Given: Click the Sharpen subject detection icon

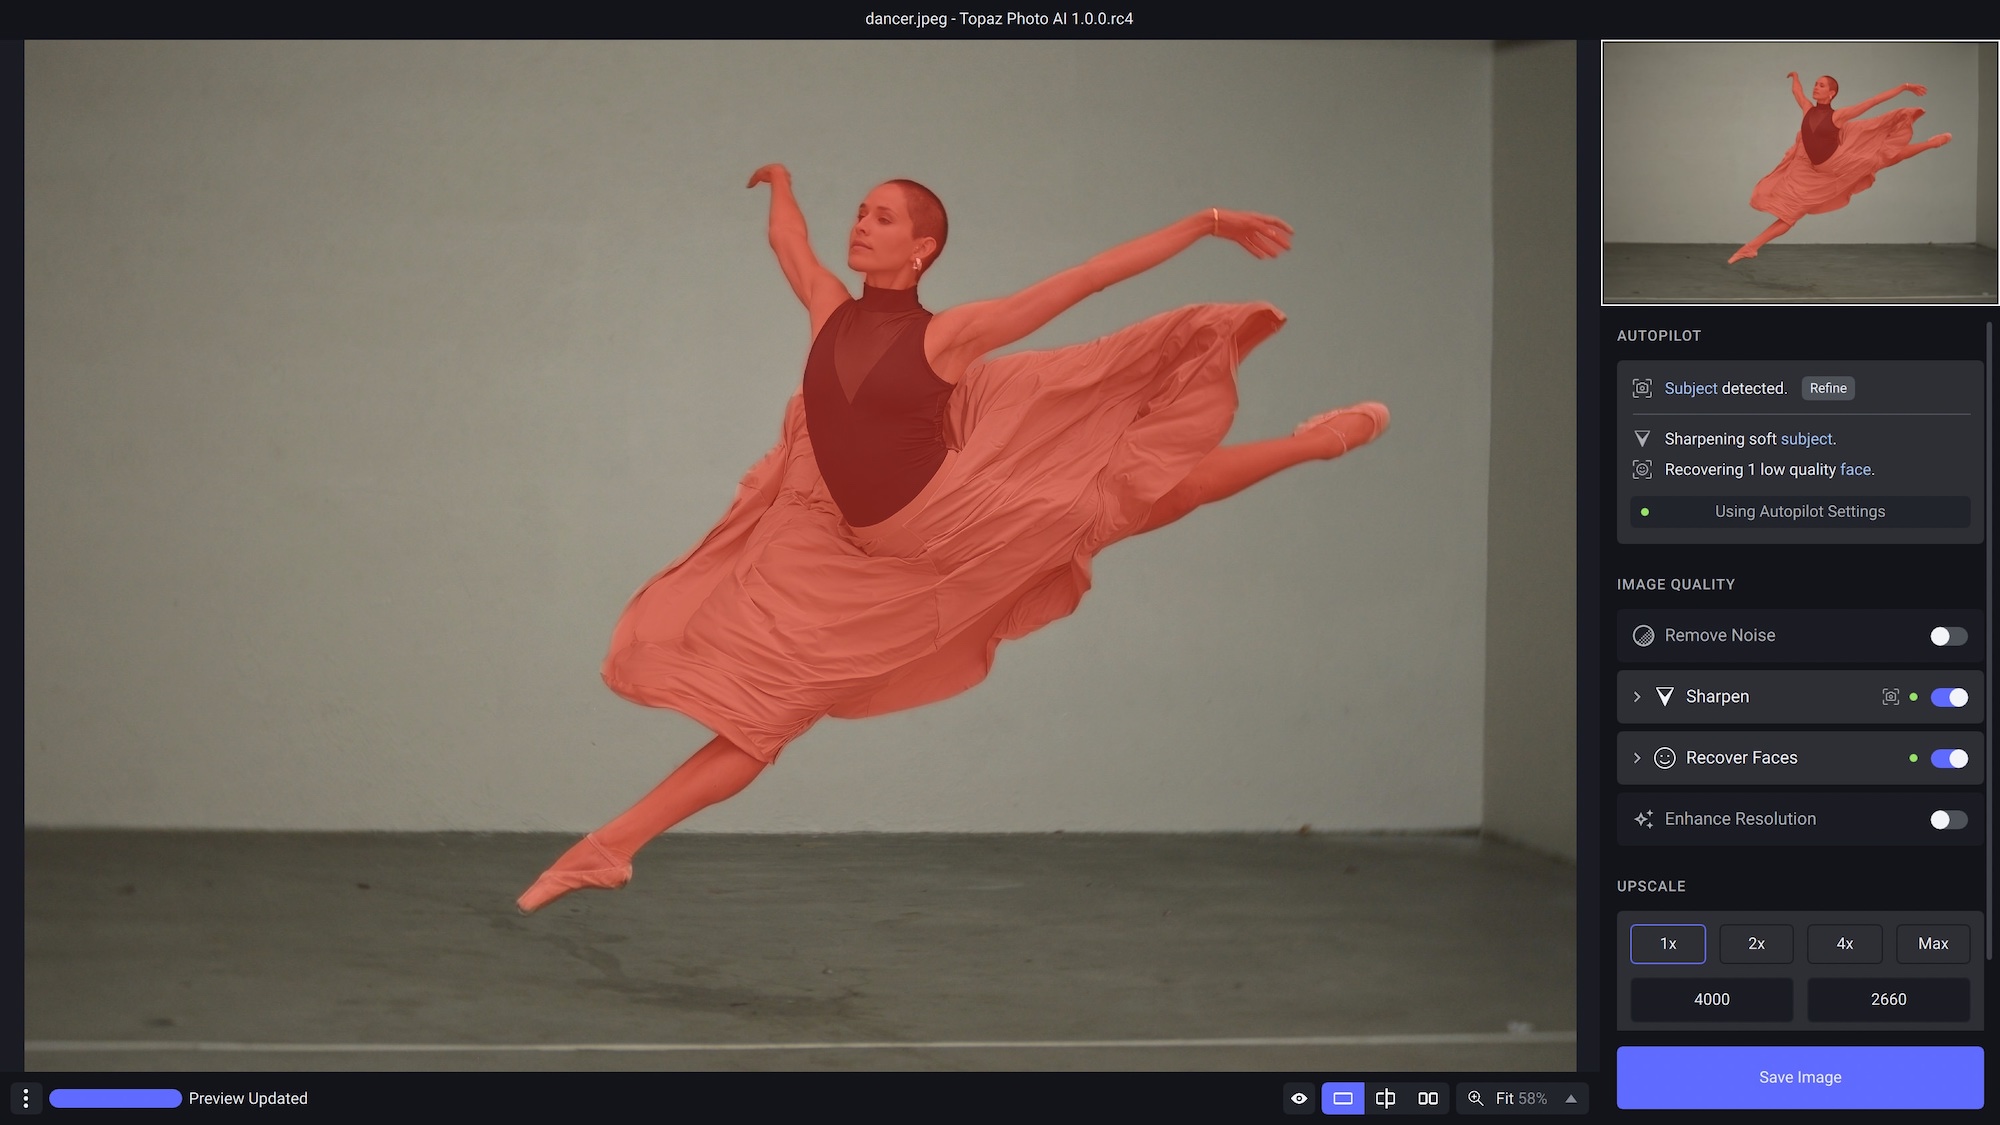Looking at the screenshot, I should coord(1890,697).
